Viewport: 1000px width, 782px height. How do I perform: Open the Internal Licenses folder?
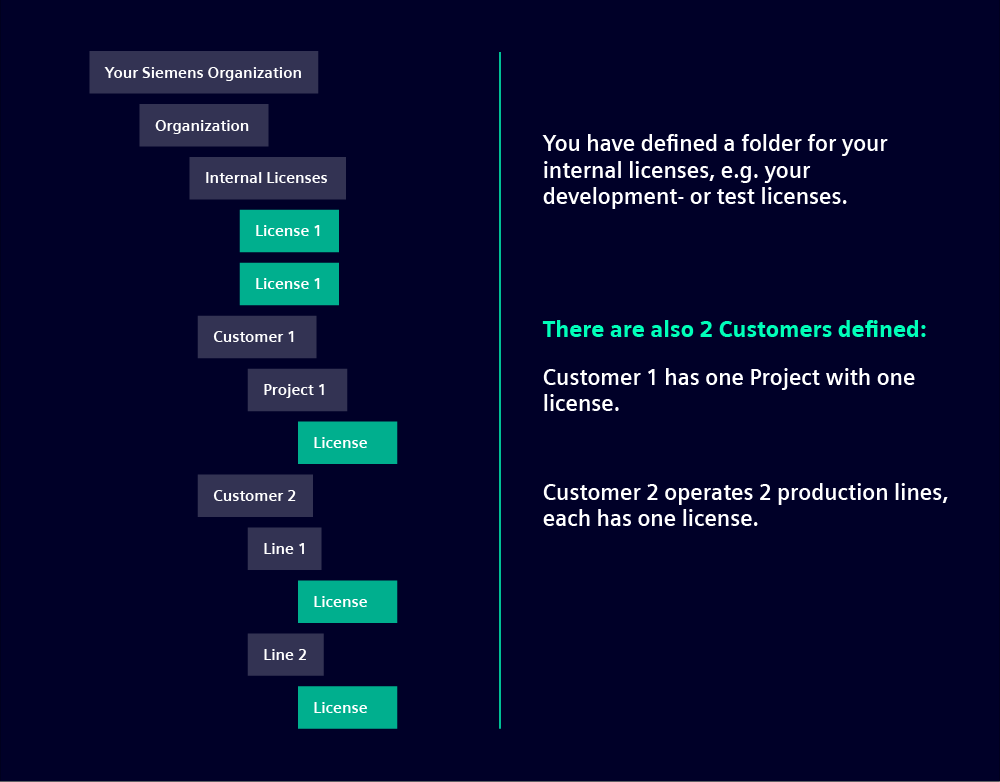[x=267, y=178]
